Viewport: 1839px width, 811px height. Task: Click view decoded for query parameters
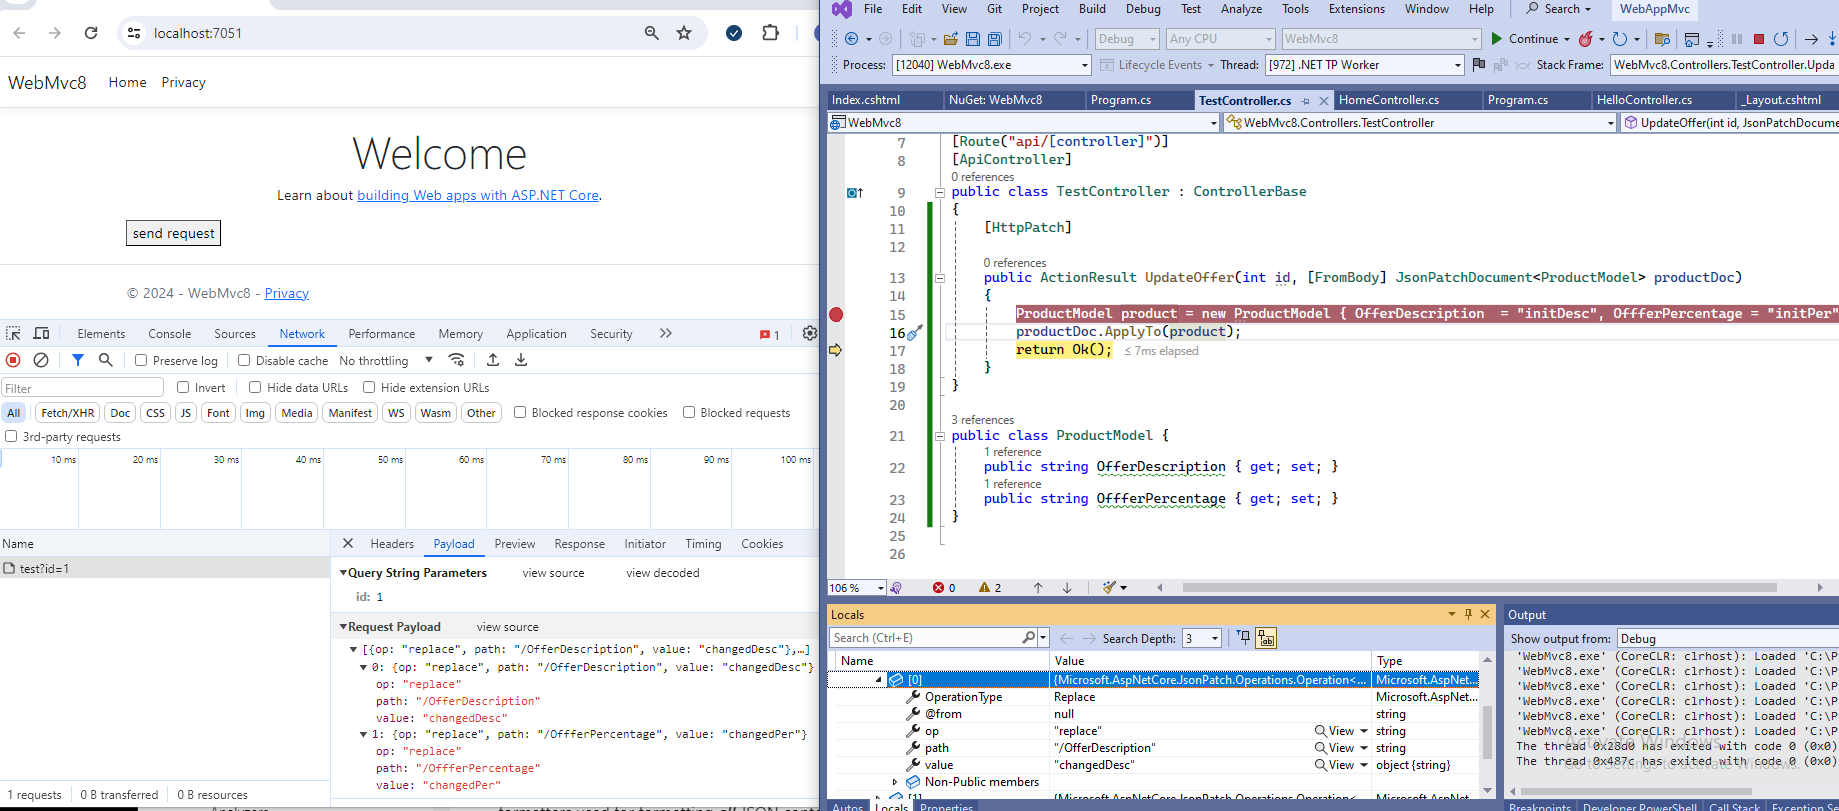[662, 573]
